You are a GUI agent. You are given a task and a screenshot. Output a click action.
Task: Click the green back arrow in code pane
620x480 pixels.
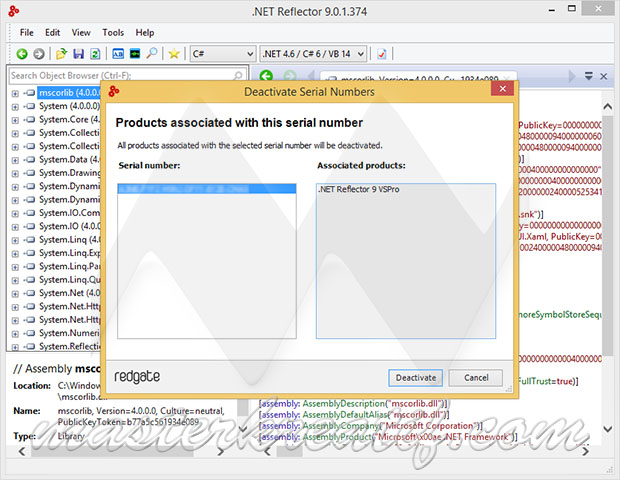[x=267, y=76]
